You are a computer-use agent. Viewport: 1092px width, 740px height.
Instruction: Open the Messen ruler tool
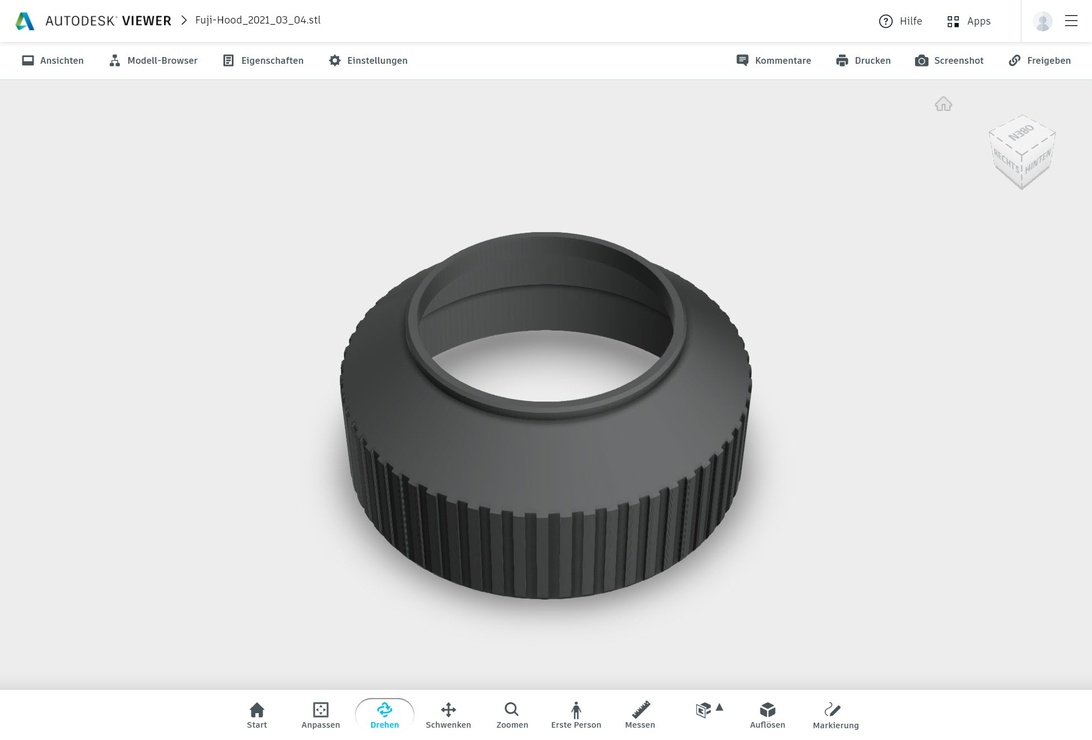640,715
